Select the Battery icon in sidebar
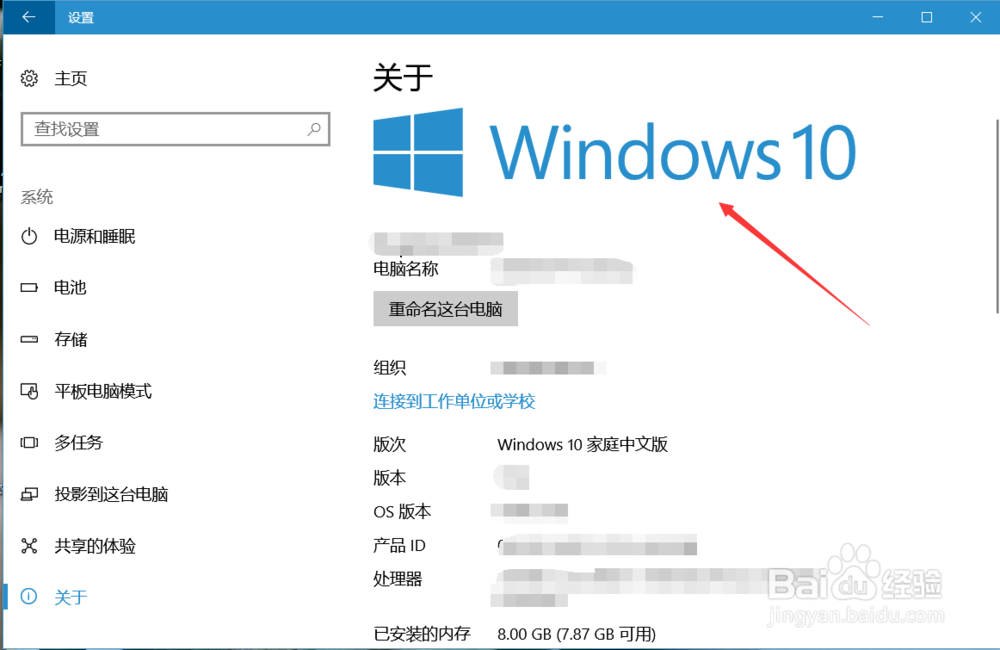1000x650 pixels. coord(29,288)
